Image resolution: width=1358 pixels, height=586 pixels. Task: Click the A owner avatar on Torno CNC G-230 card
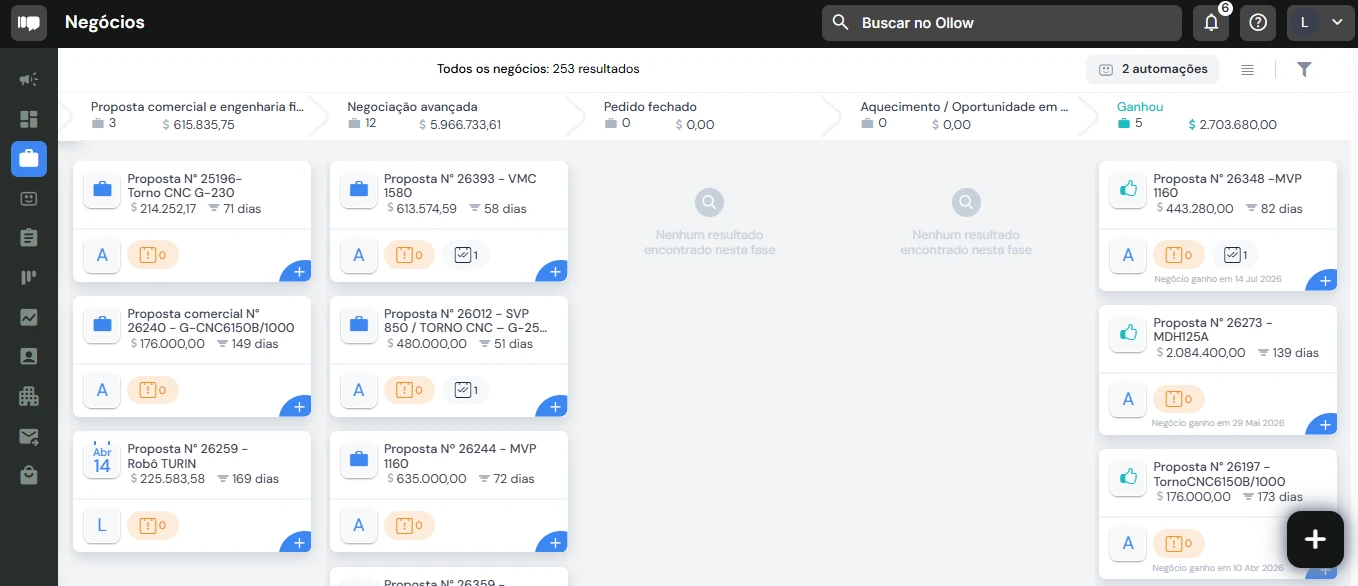coord(102,255)
